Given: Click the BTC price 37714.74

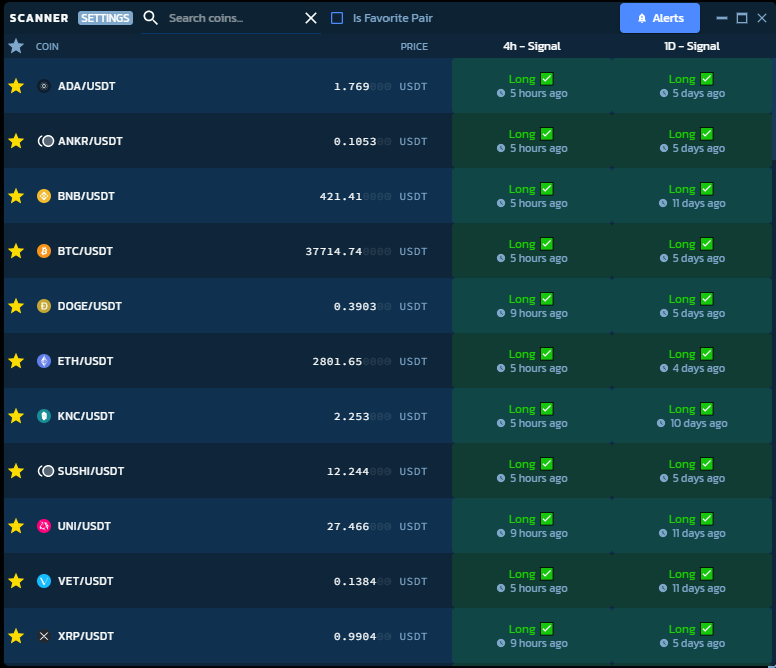Looking at the screenshot, I should click(x=334, y=251).
